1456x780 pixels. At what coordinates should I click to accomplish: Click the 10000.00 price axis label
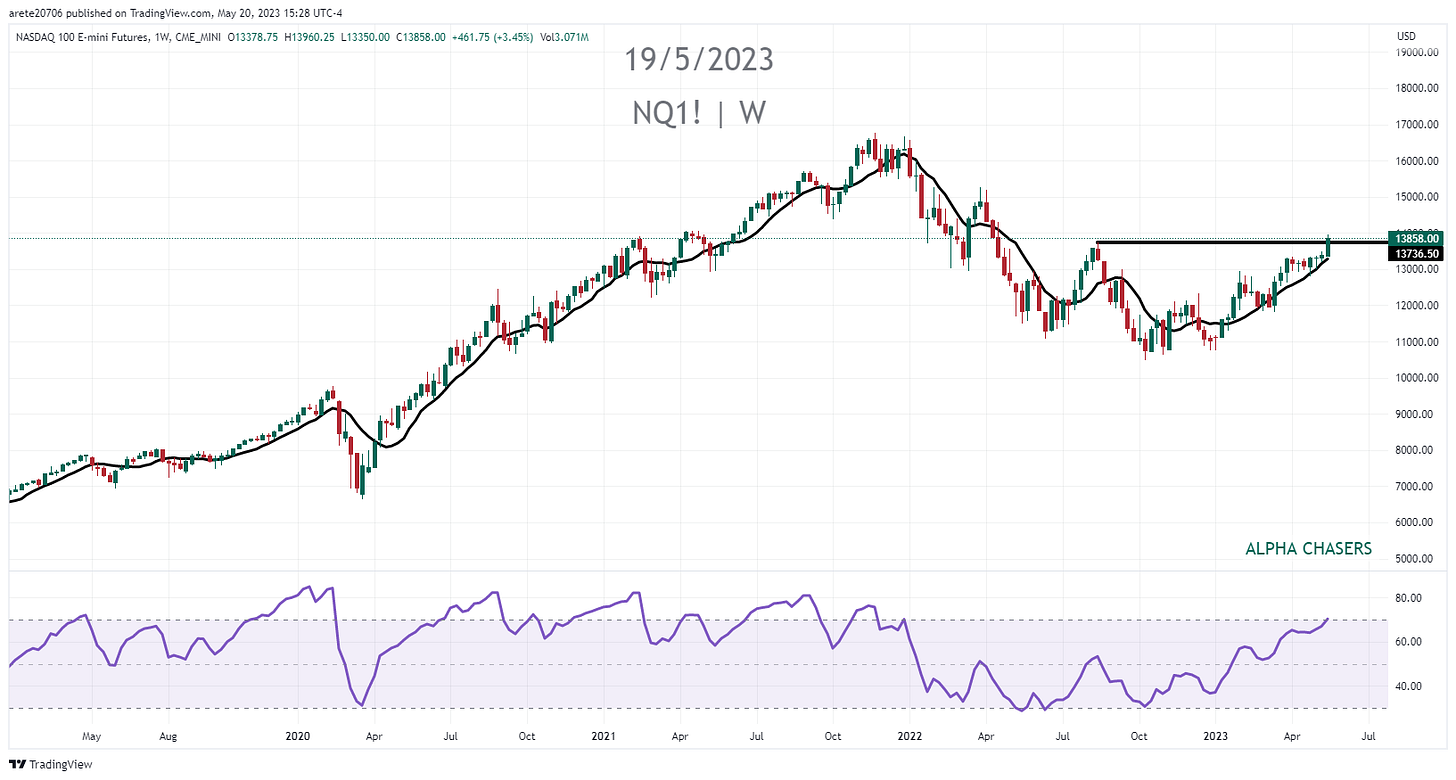pos(1418,378)
